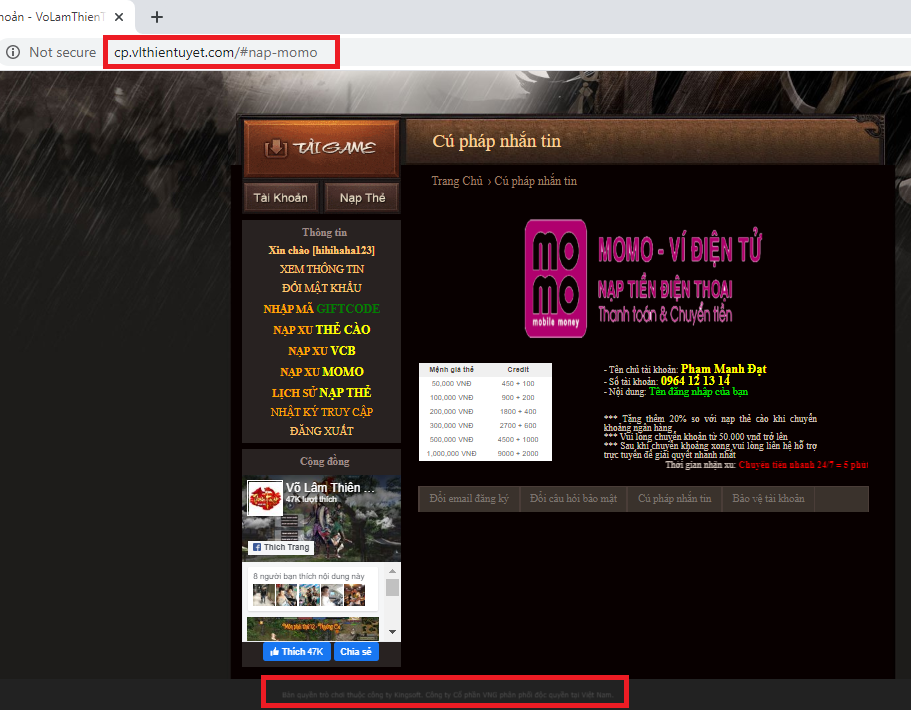The height and width of the screenshot is (710, 911).
Task: Open the Nạp Thẻ section
Action: 362,198
